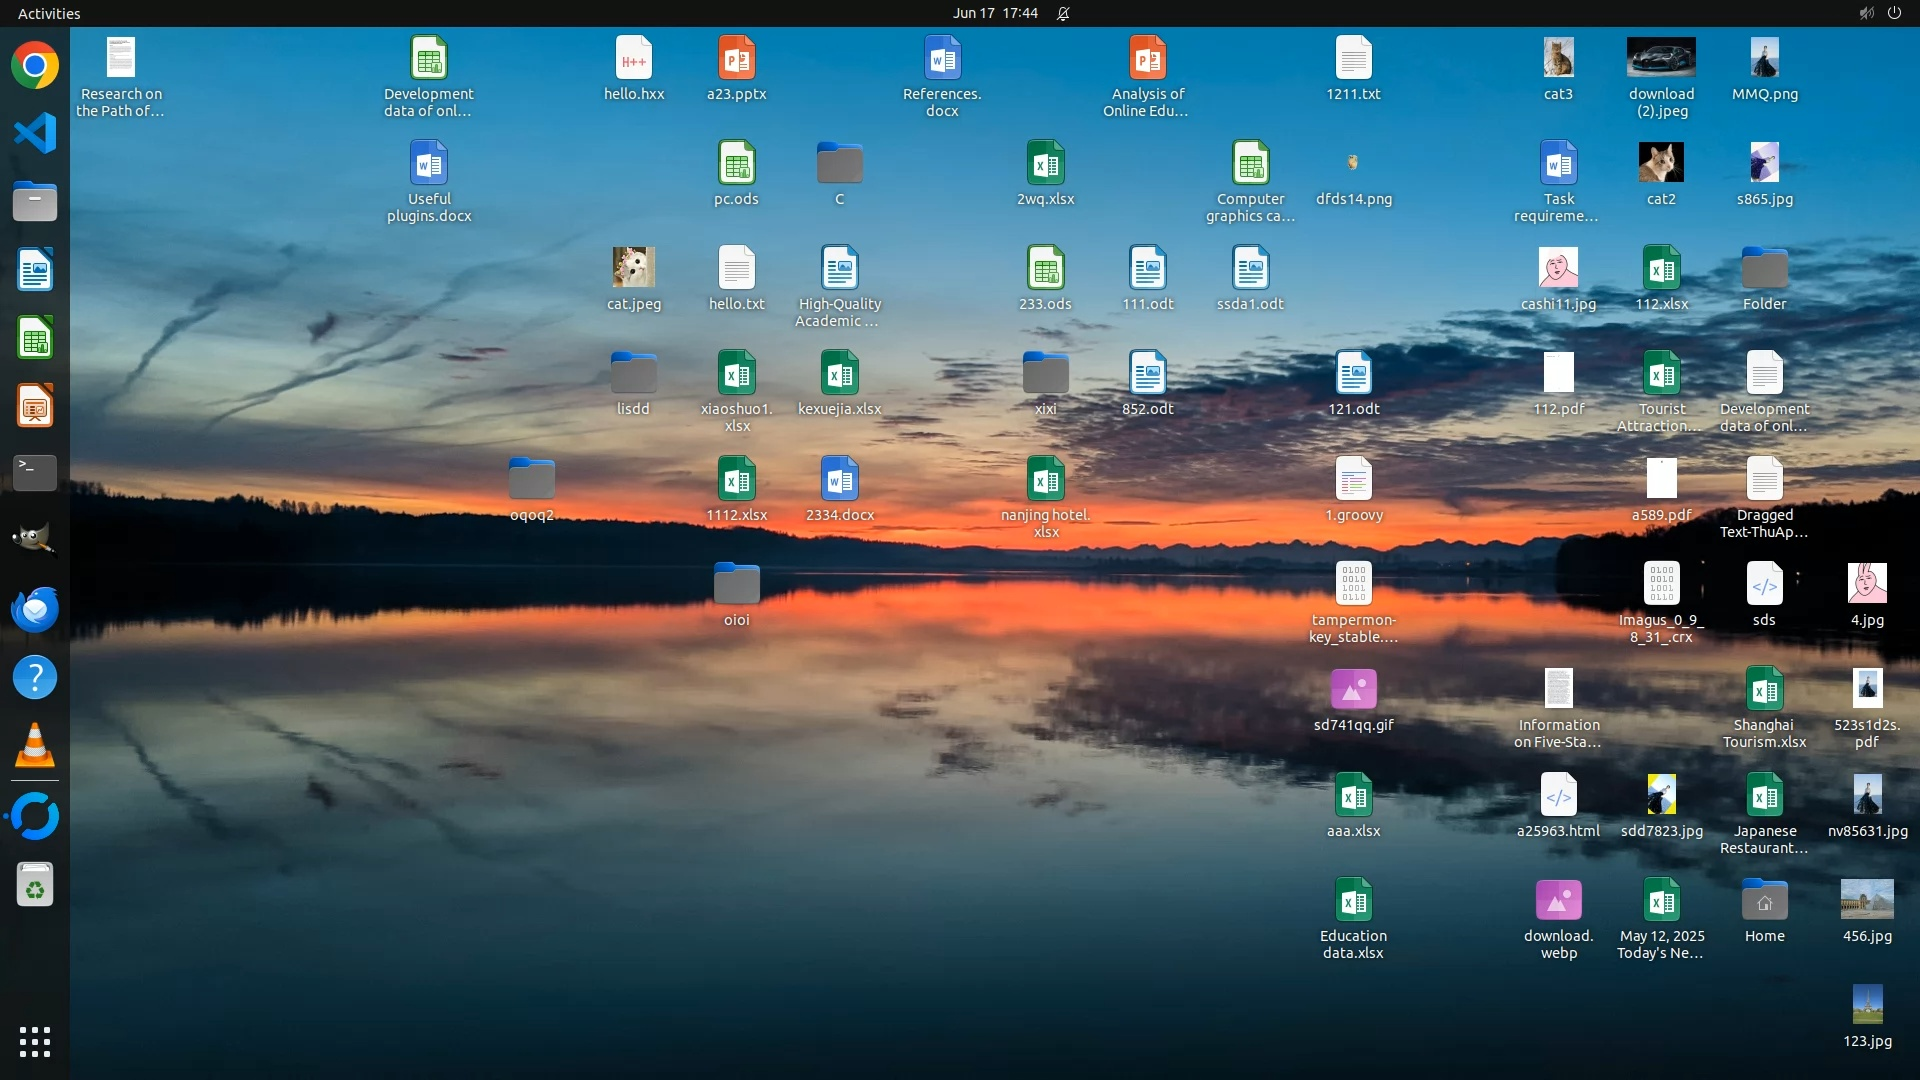The height and width of the screenshot is (1080, 1920).
Task: Launch Visual Studio Code from dock
Action: [35, 134]
